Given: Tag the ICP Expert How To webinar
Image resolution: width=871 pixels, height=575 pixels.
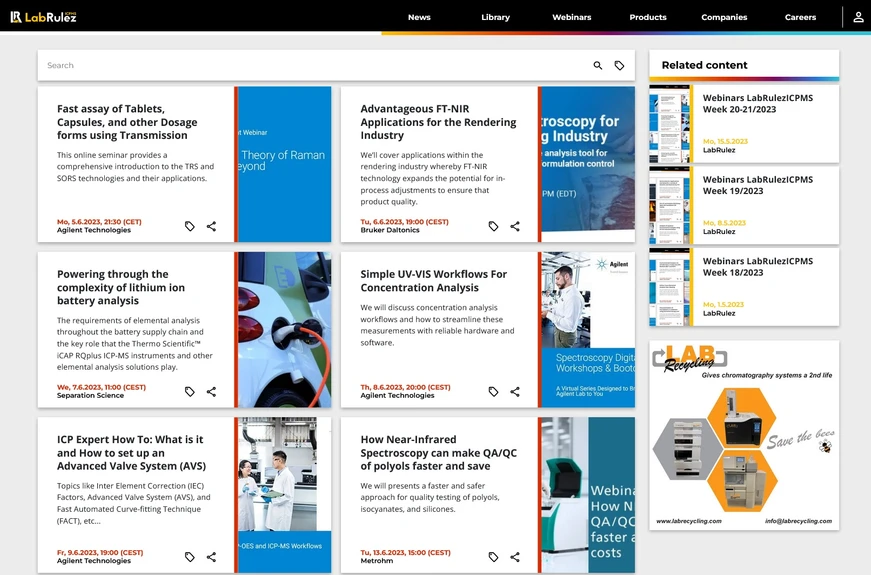Looking at the screenshot, I should pyautogui.click(x=190, y=557).
